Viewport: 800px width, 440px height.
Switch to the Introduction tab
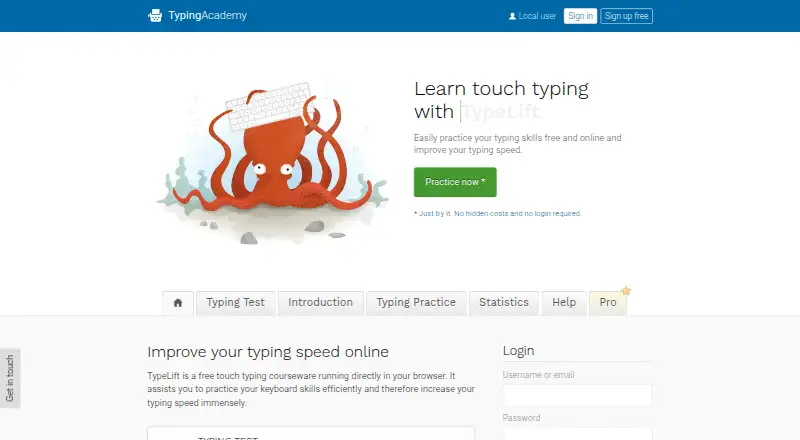320,303
